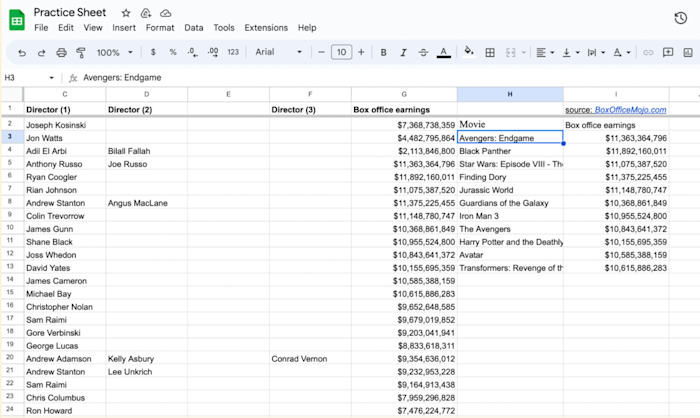
Task: Open the fill color picker
Action: (469, 52)
